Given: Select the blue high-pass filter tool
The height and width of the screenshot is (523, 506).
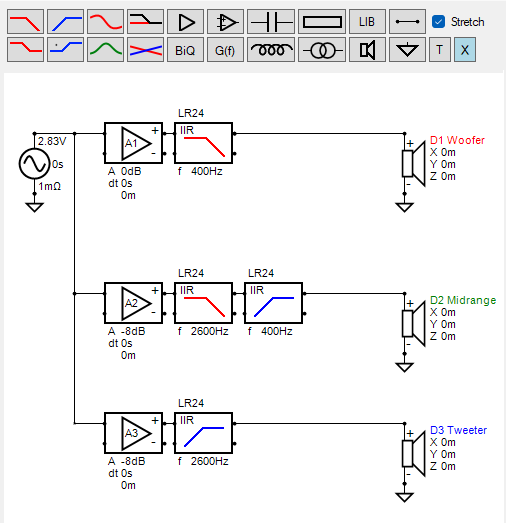Looking at the screenshot, I should (x=65, y=22).
